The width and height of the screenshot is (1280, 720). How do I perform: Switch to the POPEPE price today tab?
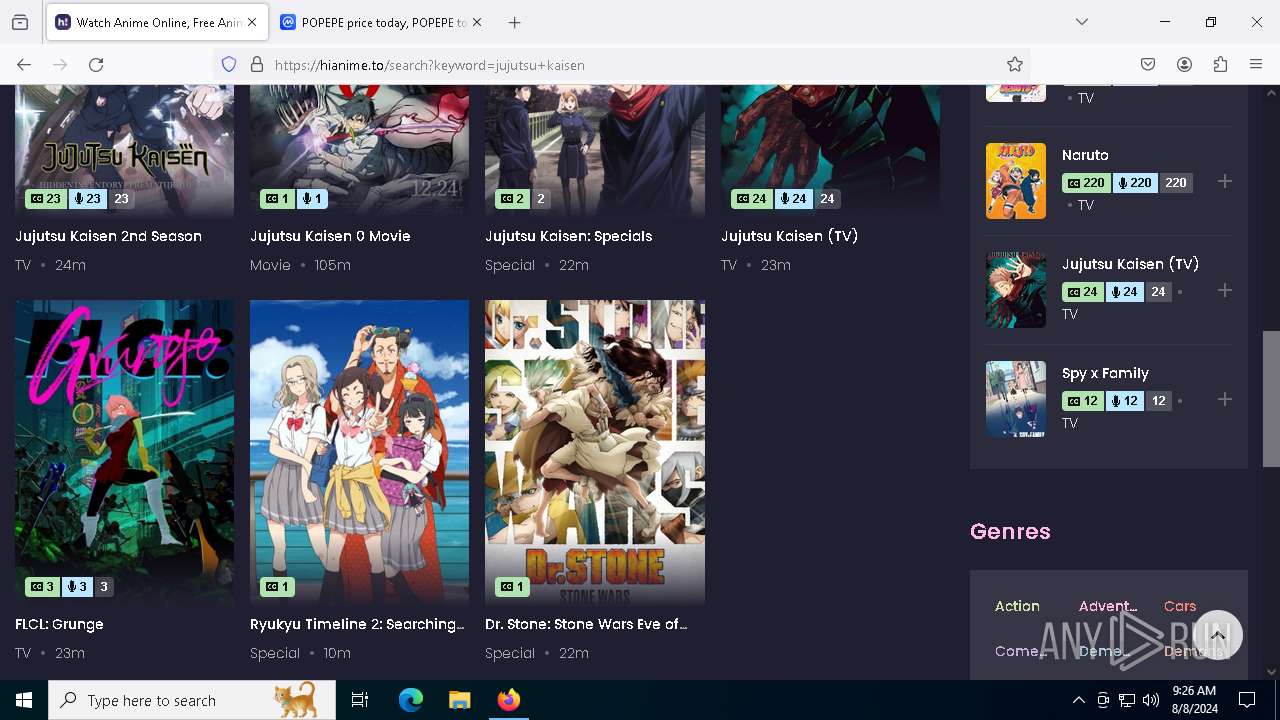pos(382,22)
